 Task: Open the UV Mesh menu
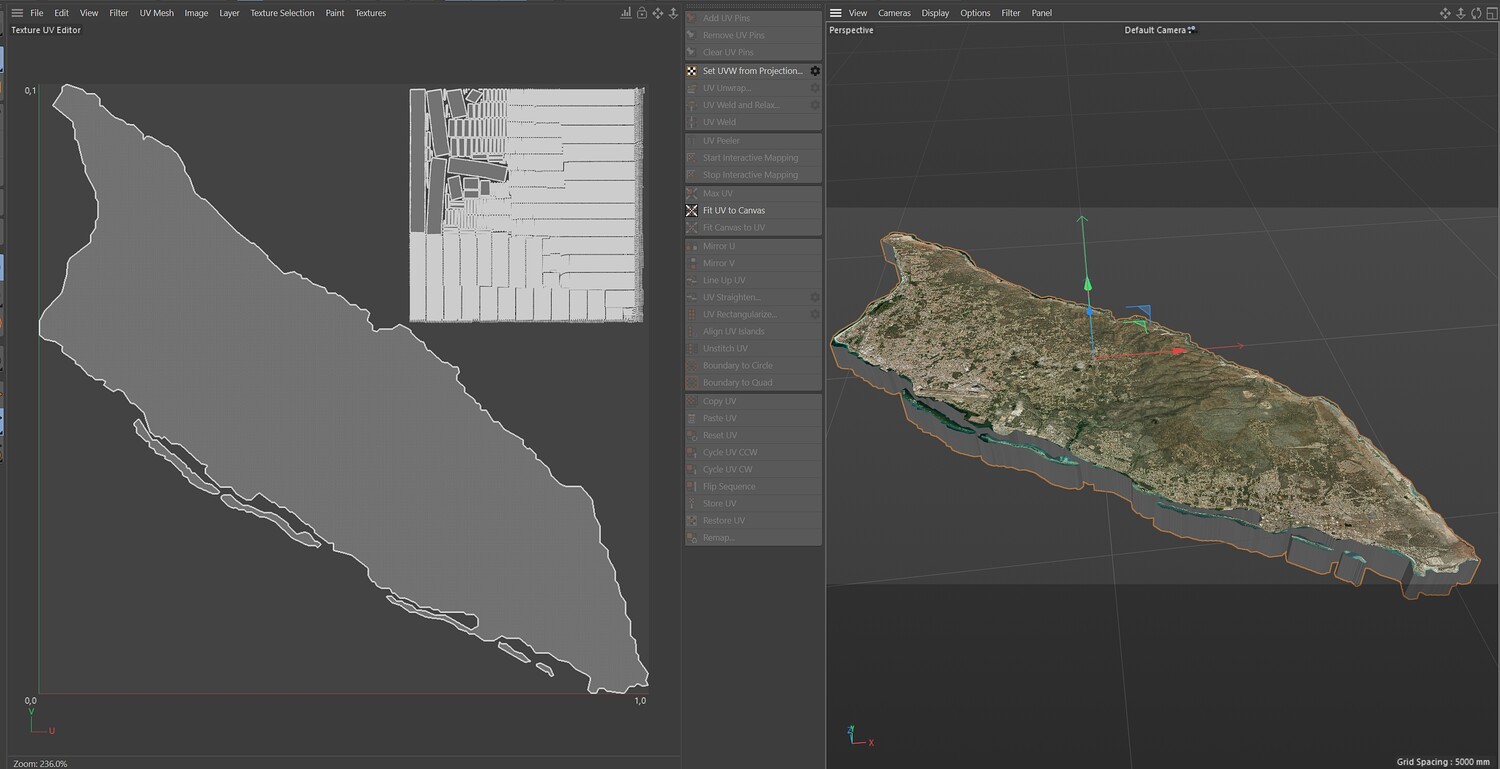coord(156,13)
